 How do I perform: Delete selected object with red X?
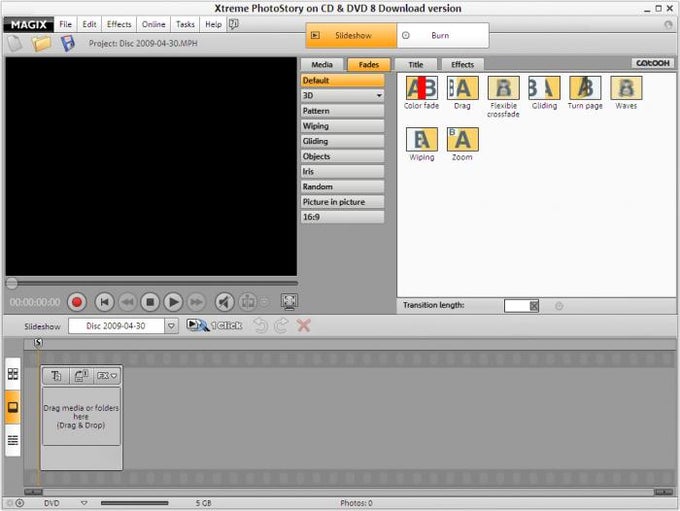(x=304, y=325)
